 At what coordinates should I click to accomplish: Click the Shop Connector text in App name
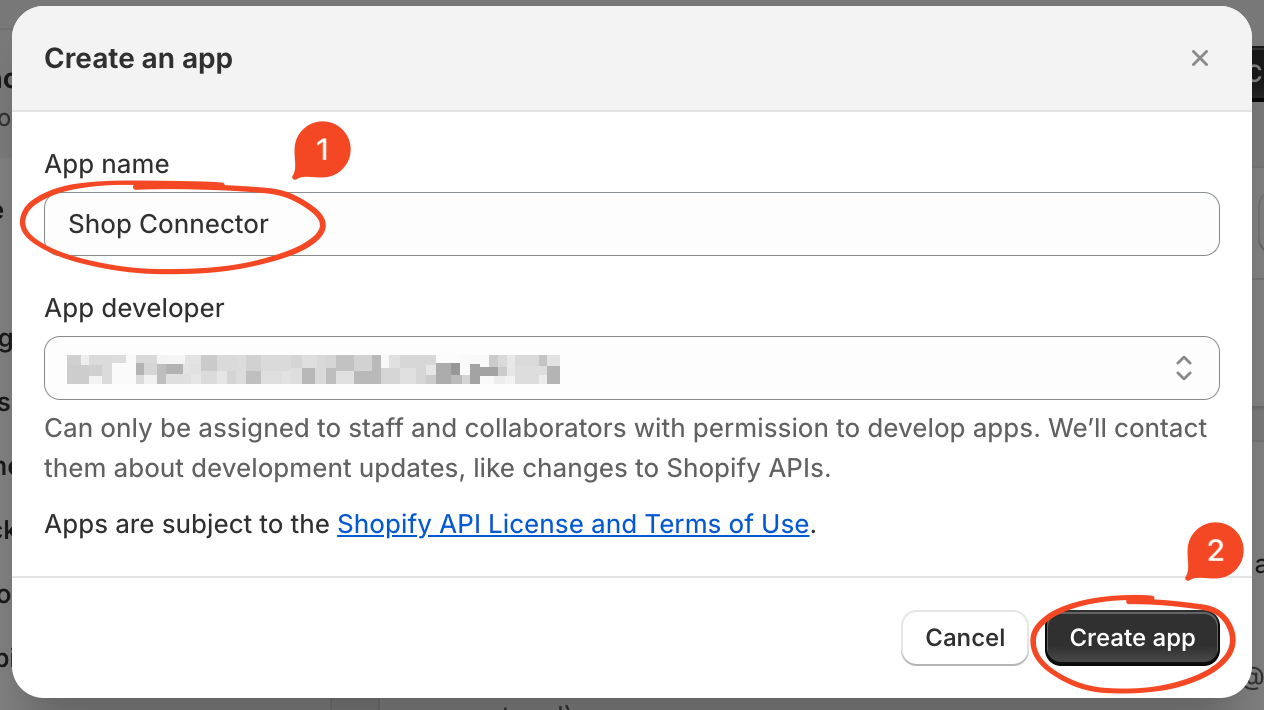pyautogui.click(x=168, y=224)
